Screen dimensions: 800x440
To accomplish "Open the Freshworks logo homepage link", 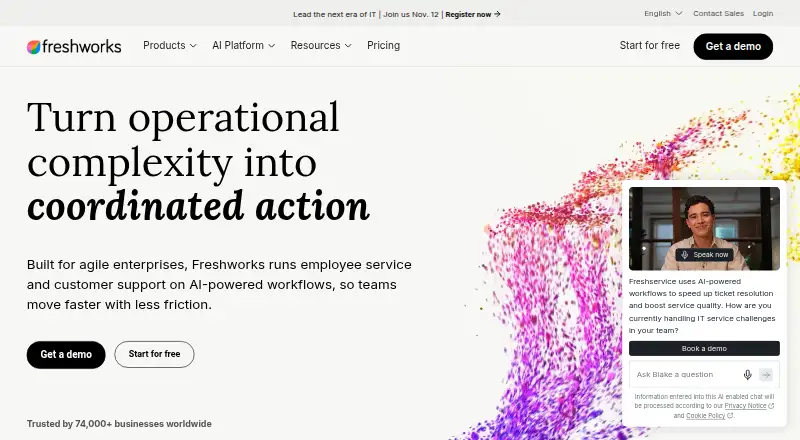I will point(74,46).
